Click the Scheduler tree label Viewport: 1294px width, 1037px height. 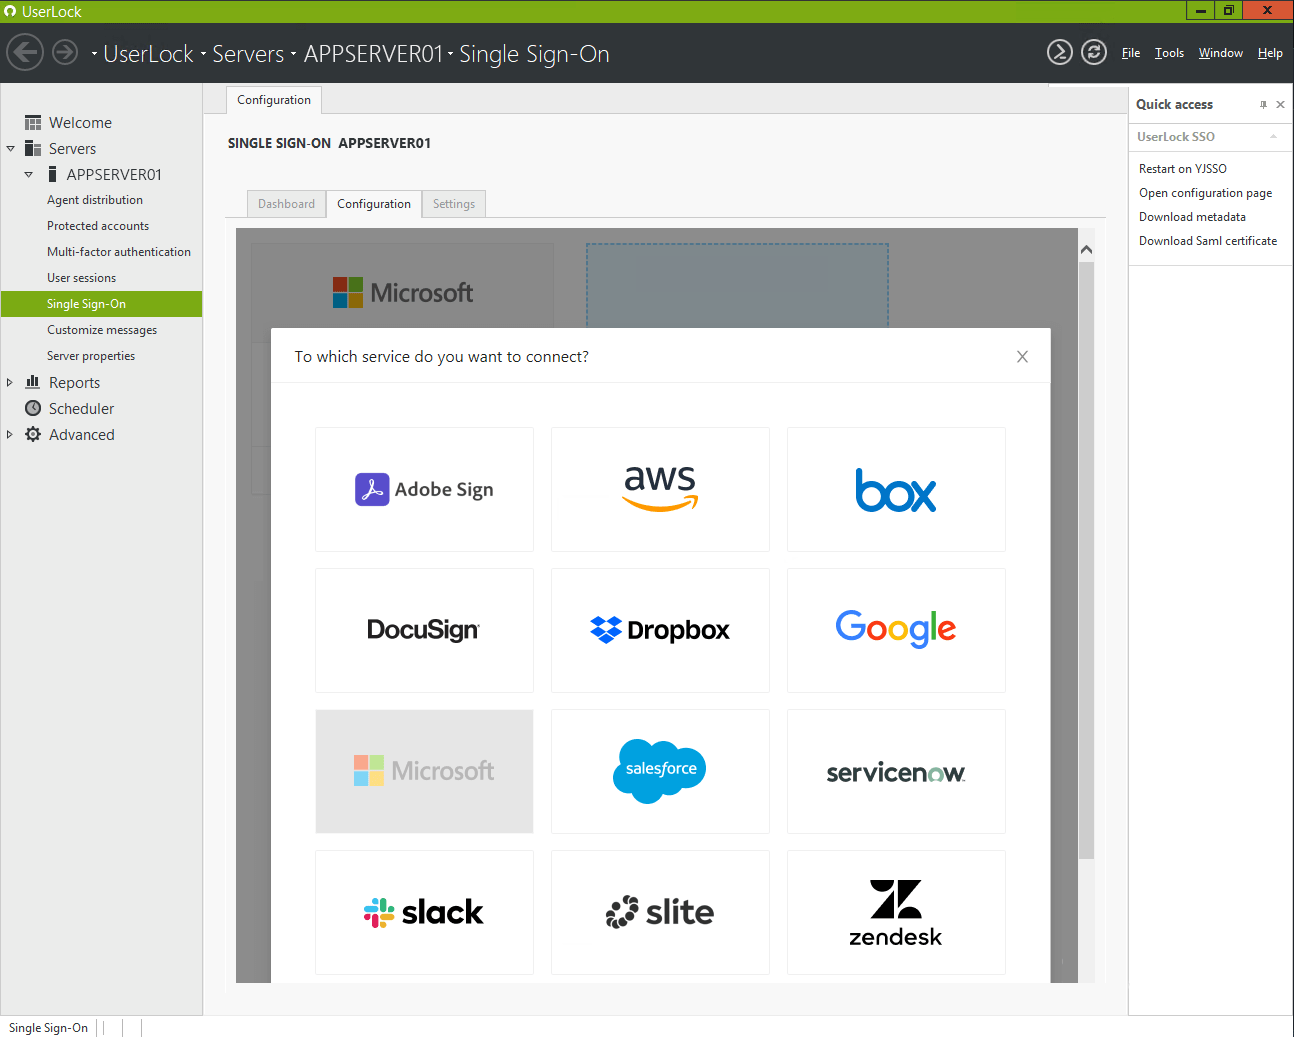(81, 408)
